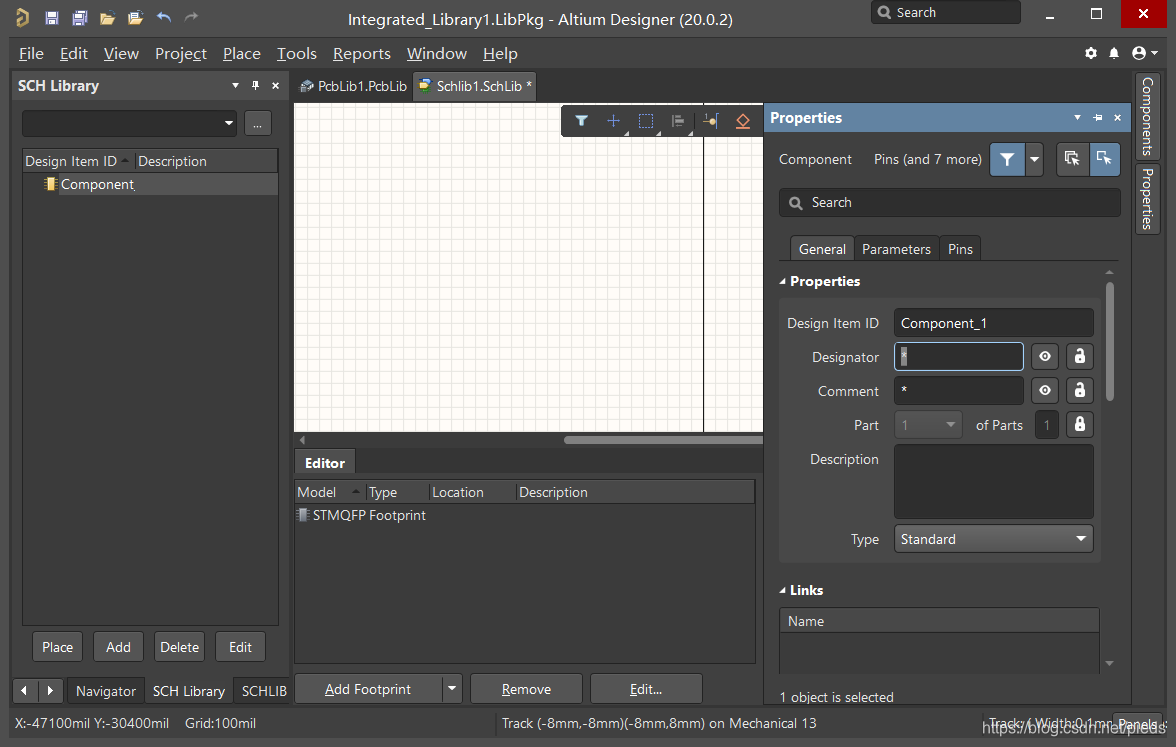Click the Place Pin tool icon
Image resolution: width=1176 pixels, height=747 pixels.
click(711, 121)
